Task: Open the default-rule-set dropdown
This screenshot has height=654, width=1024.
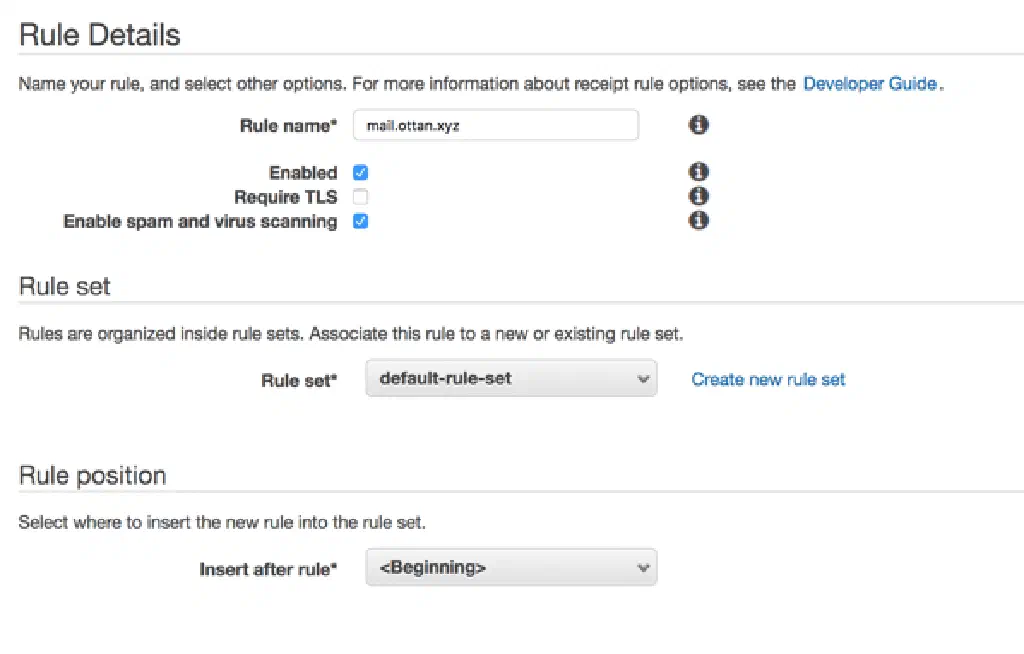Action: point(510,379)
